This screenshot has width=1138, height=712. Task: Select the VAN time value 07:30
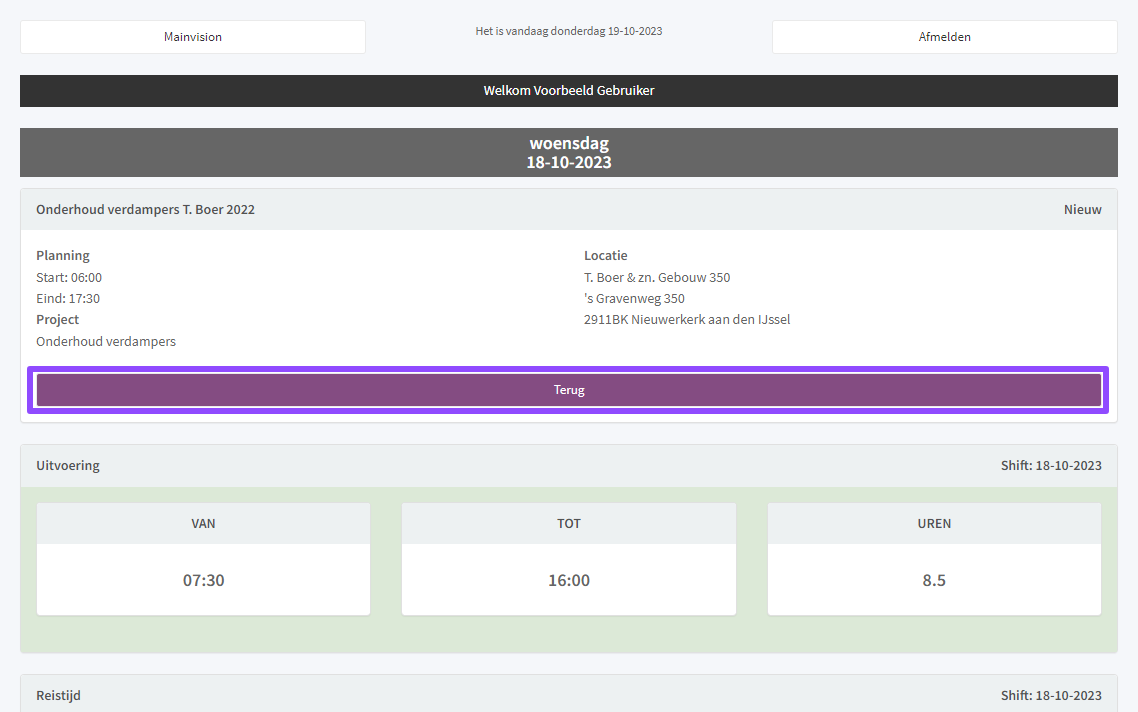tap(203, 580)
